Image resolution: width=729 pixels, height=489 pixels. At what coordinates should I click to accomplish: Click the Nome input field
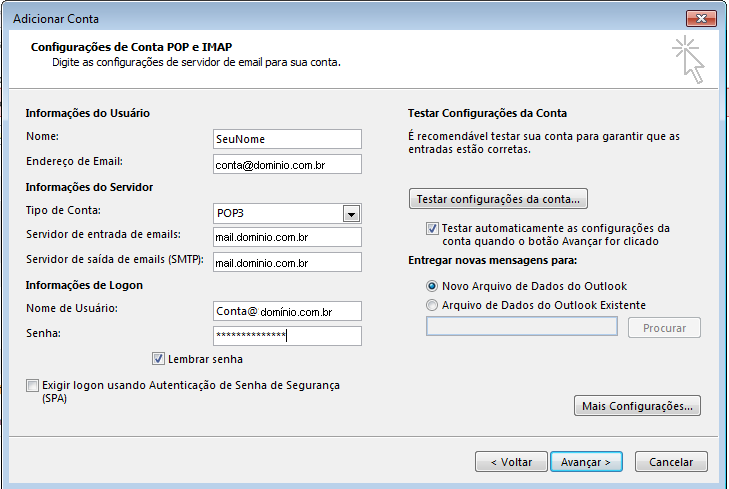[287, 139]
